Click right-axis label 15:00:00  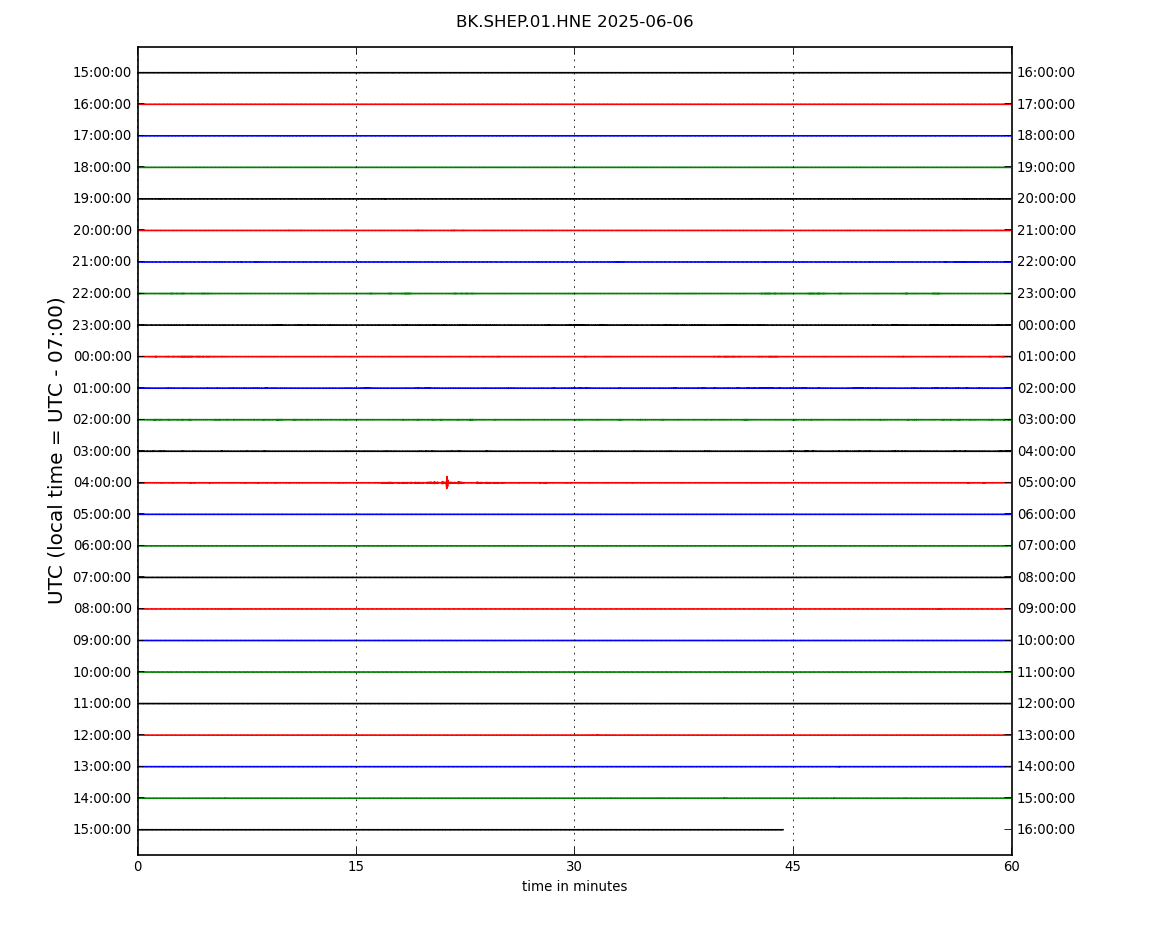click(1047, 798)
